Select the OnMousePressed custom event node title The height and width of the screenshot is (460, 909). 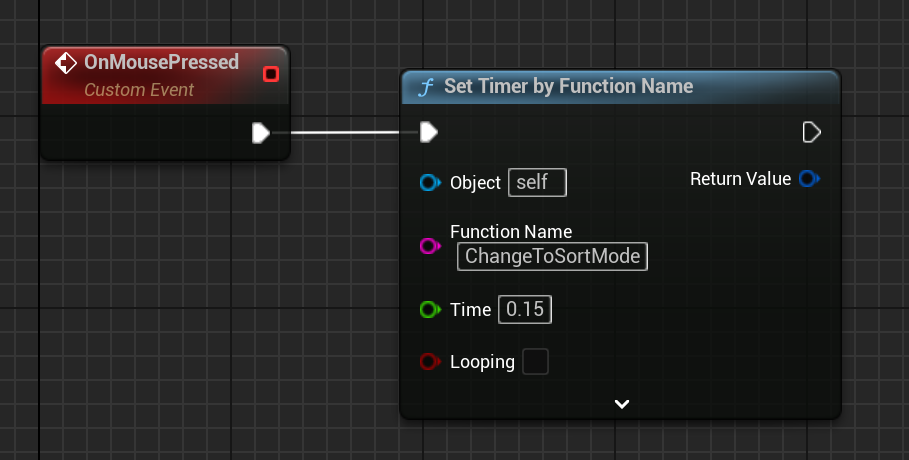tap(161, 62)
